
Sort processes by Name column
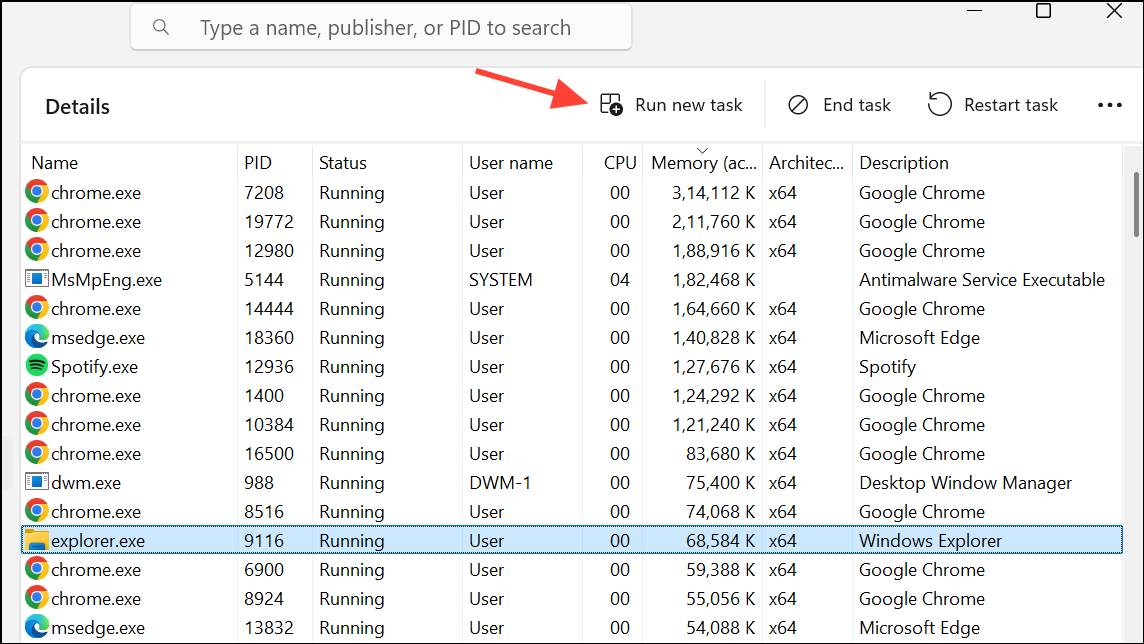point(55,163)
